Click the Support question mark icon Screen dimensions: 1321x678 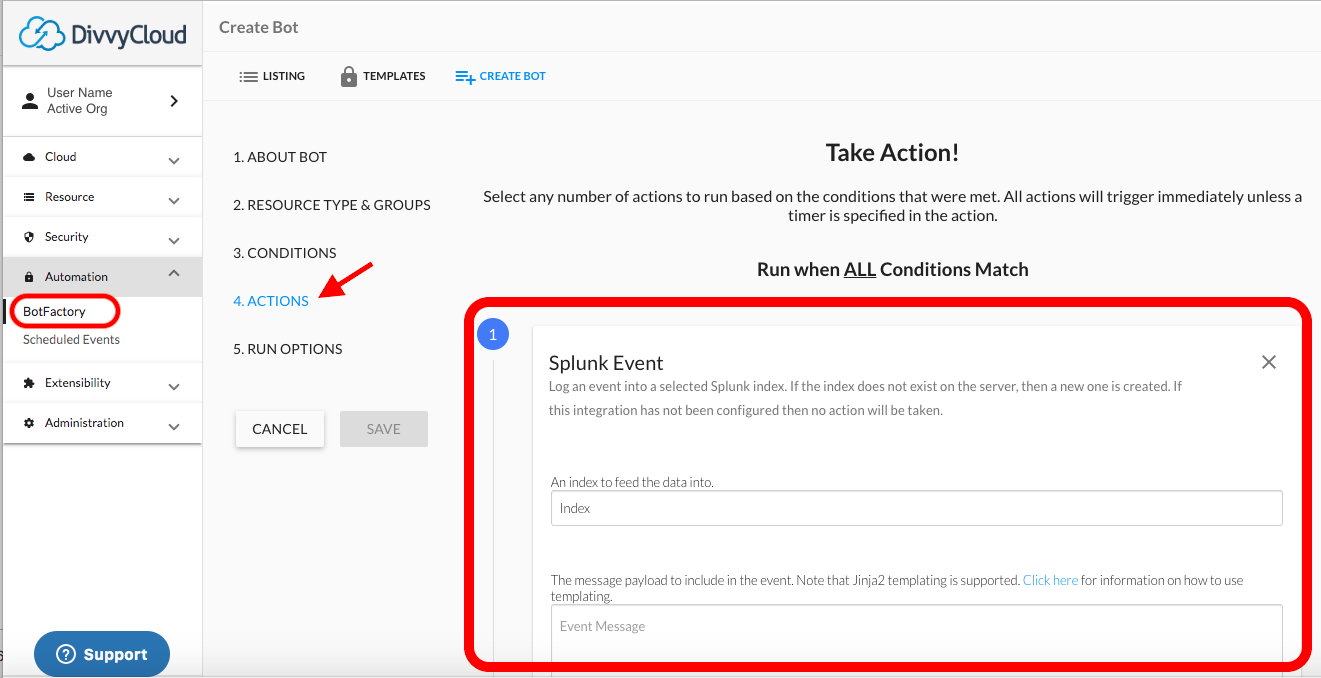click(66, 654)
